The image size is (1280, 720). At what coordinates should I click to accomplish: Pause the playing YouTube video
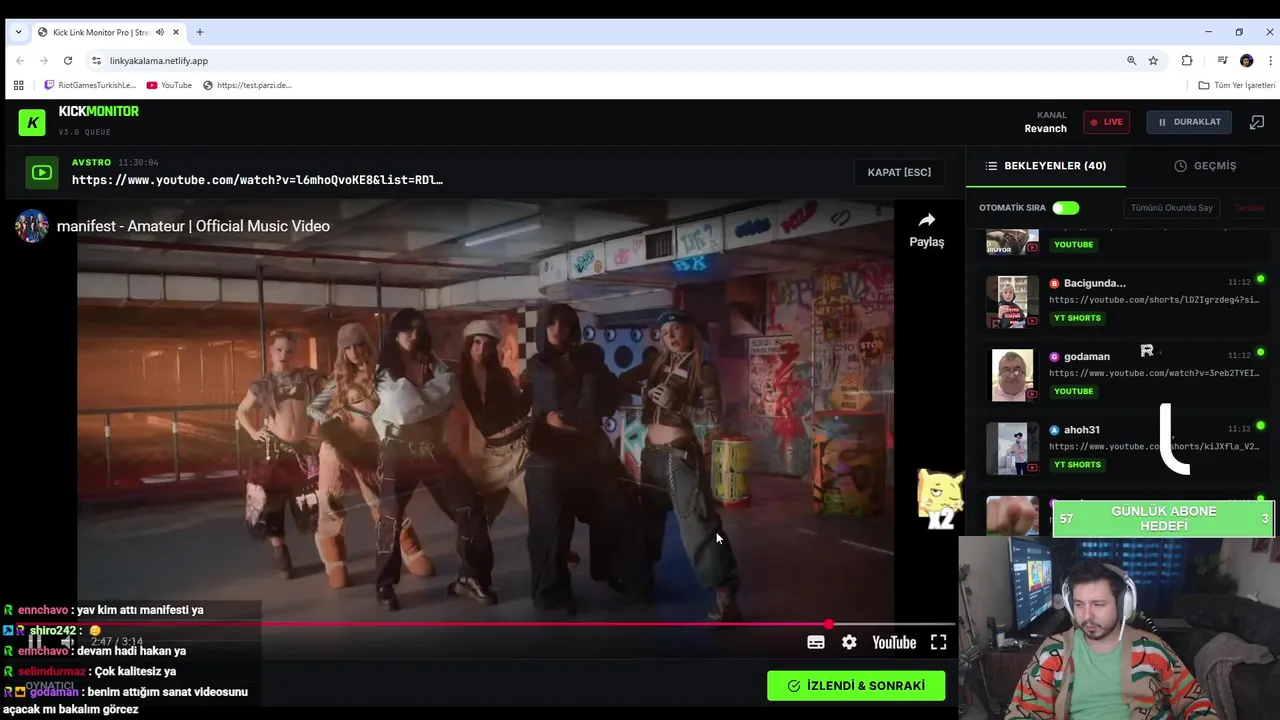pyautogui.click(x=36, y=641)
